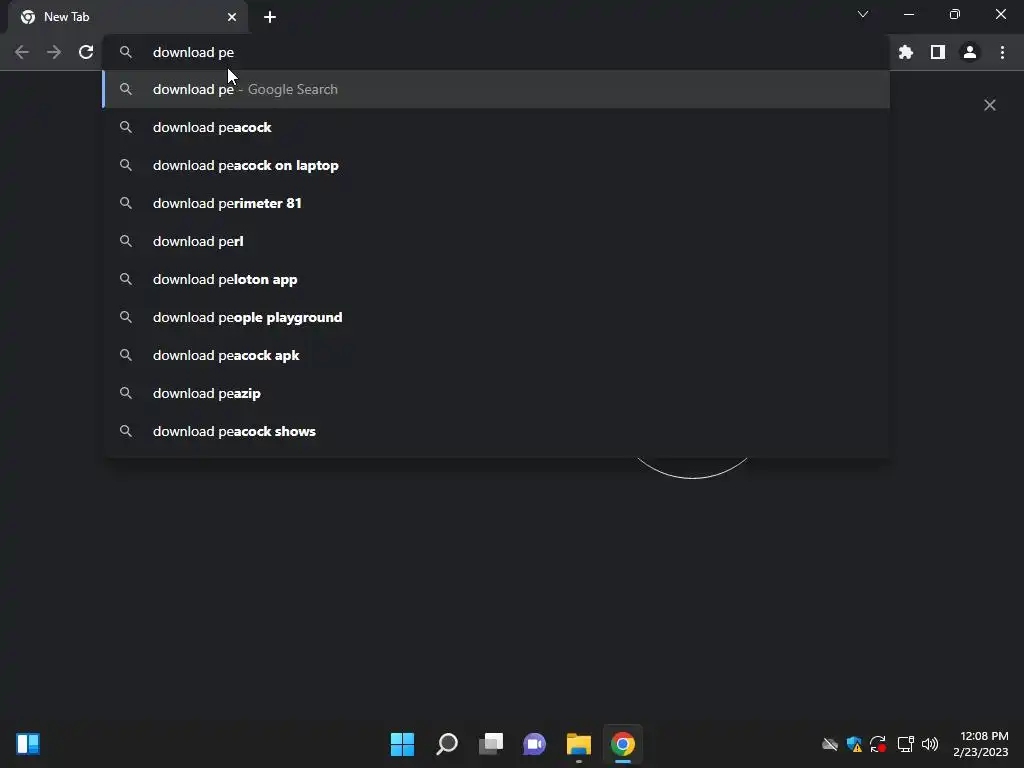Open Task View on the taskbar
This screenshot has width=1024, height=768.
pos(490,744)
